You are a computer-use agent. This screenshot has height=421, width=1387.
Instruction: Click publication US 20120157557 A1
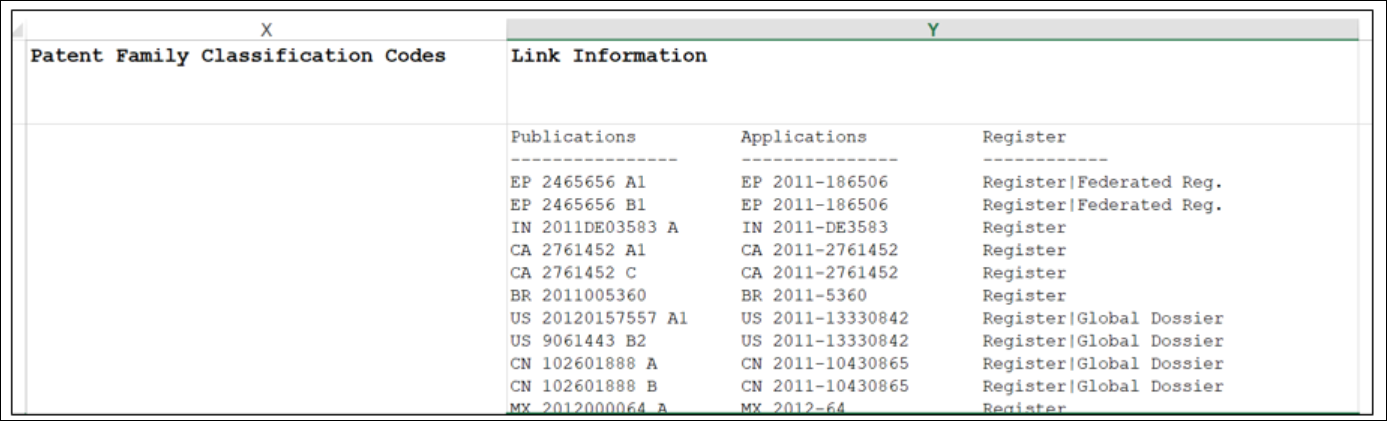[599, 319]
